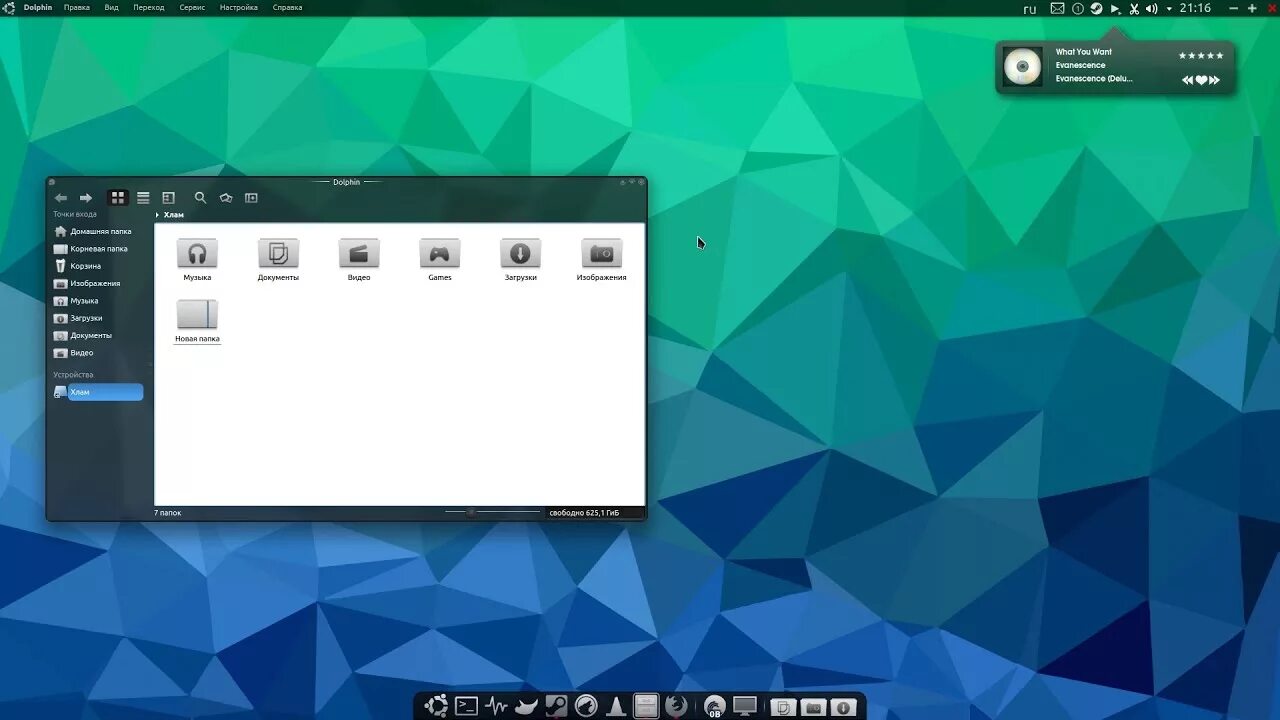Open the Dolphin application menu in top bar
The height and width of the screenshot is (720, 1280).
pos(38,8)
